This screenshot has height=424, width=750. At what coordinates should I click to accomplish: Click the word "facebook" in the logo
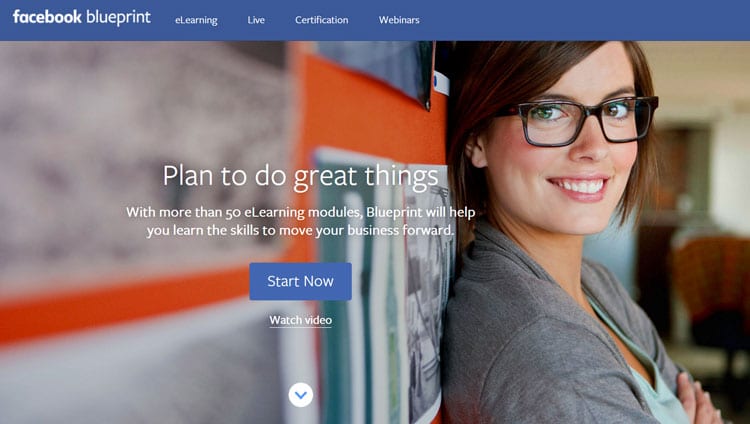pos(47,17)
